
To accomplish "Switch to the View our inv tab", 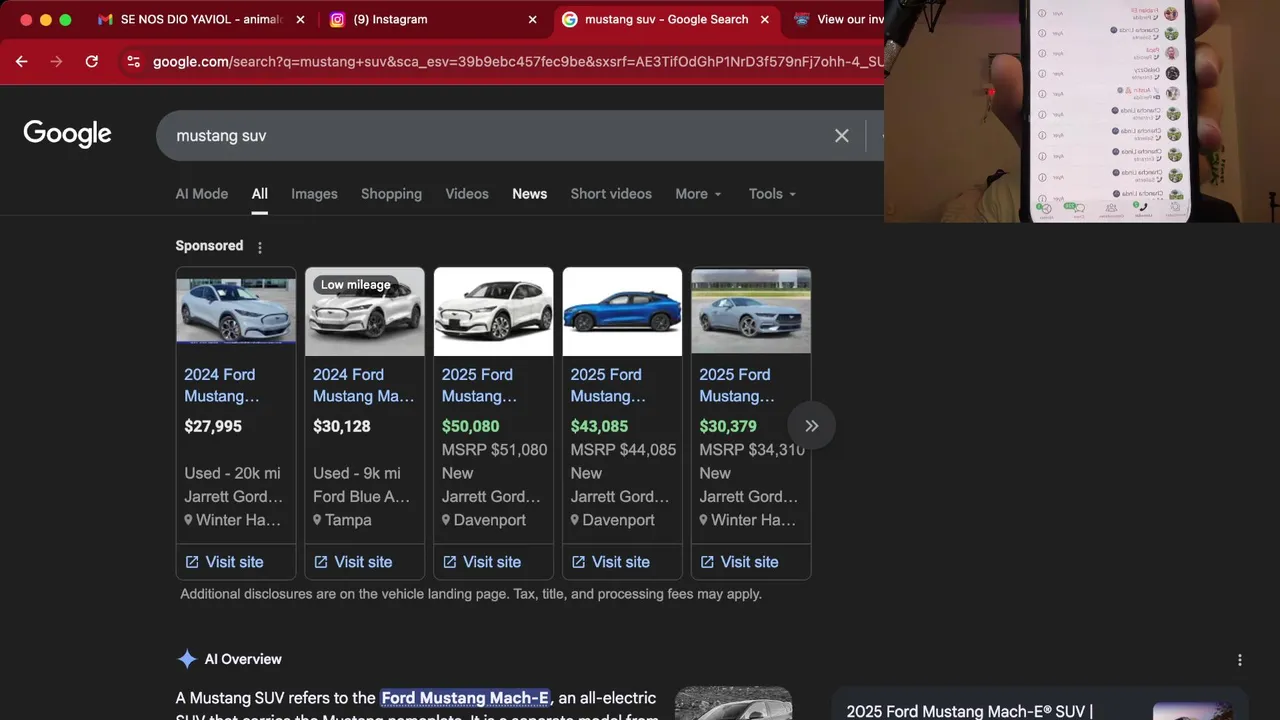I will pyautogui.click(x=835, y=19).
